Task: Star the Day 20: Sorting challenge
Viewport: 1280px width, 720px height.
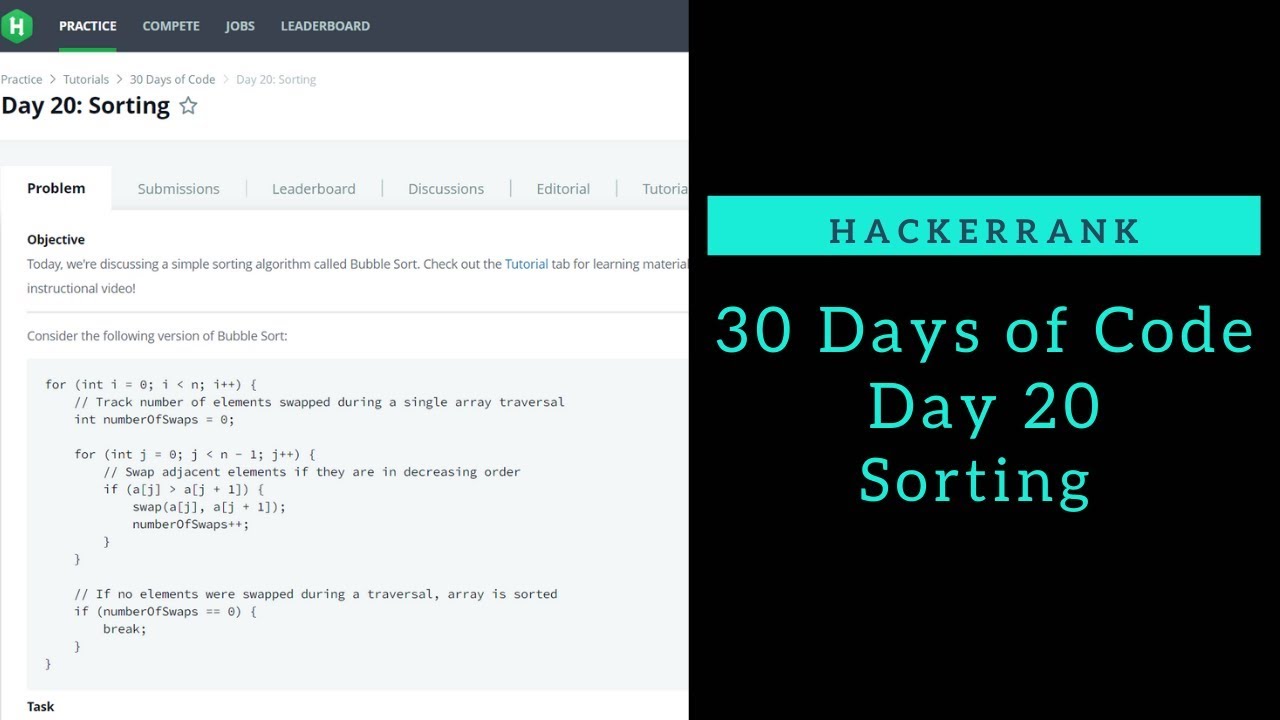Action: (x=188, y=106)
